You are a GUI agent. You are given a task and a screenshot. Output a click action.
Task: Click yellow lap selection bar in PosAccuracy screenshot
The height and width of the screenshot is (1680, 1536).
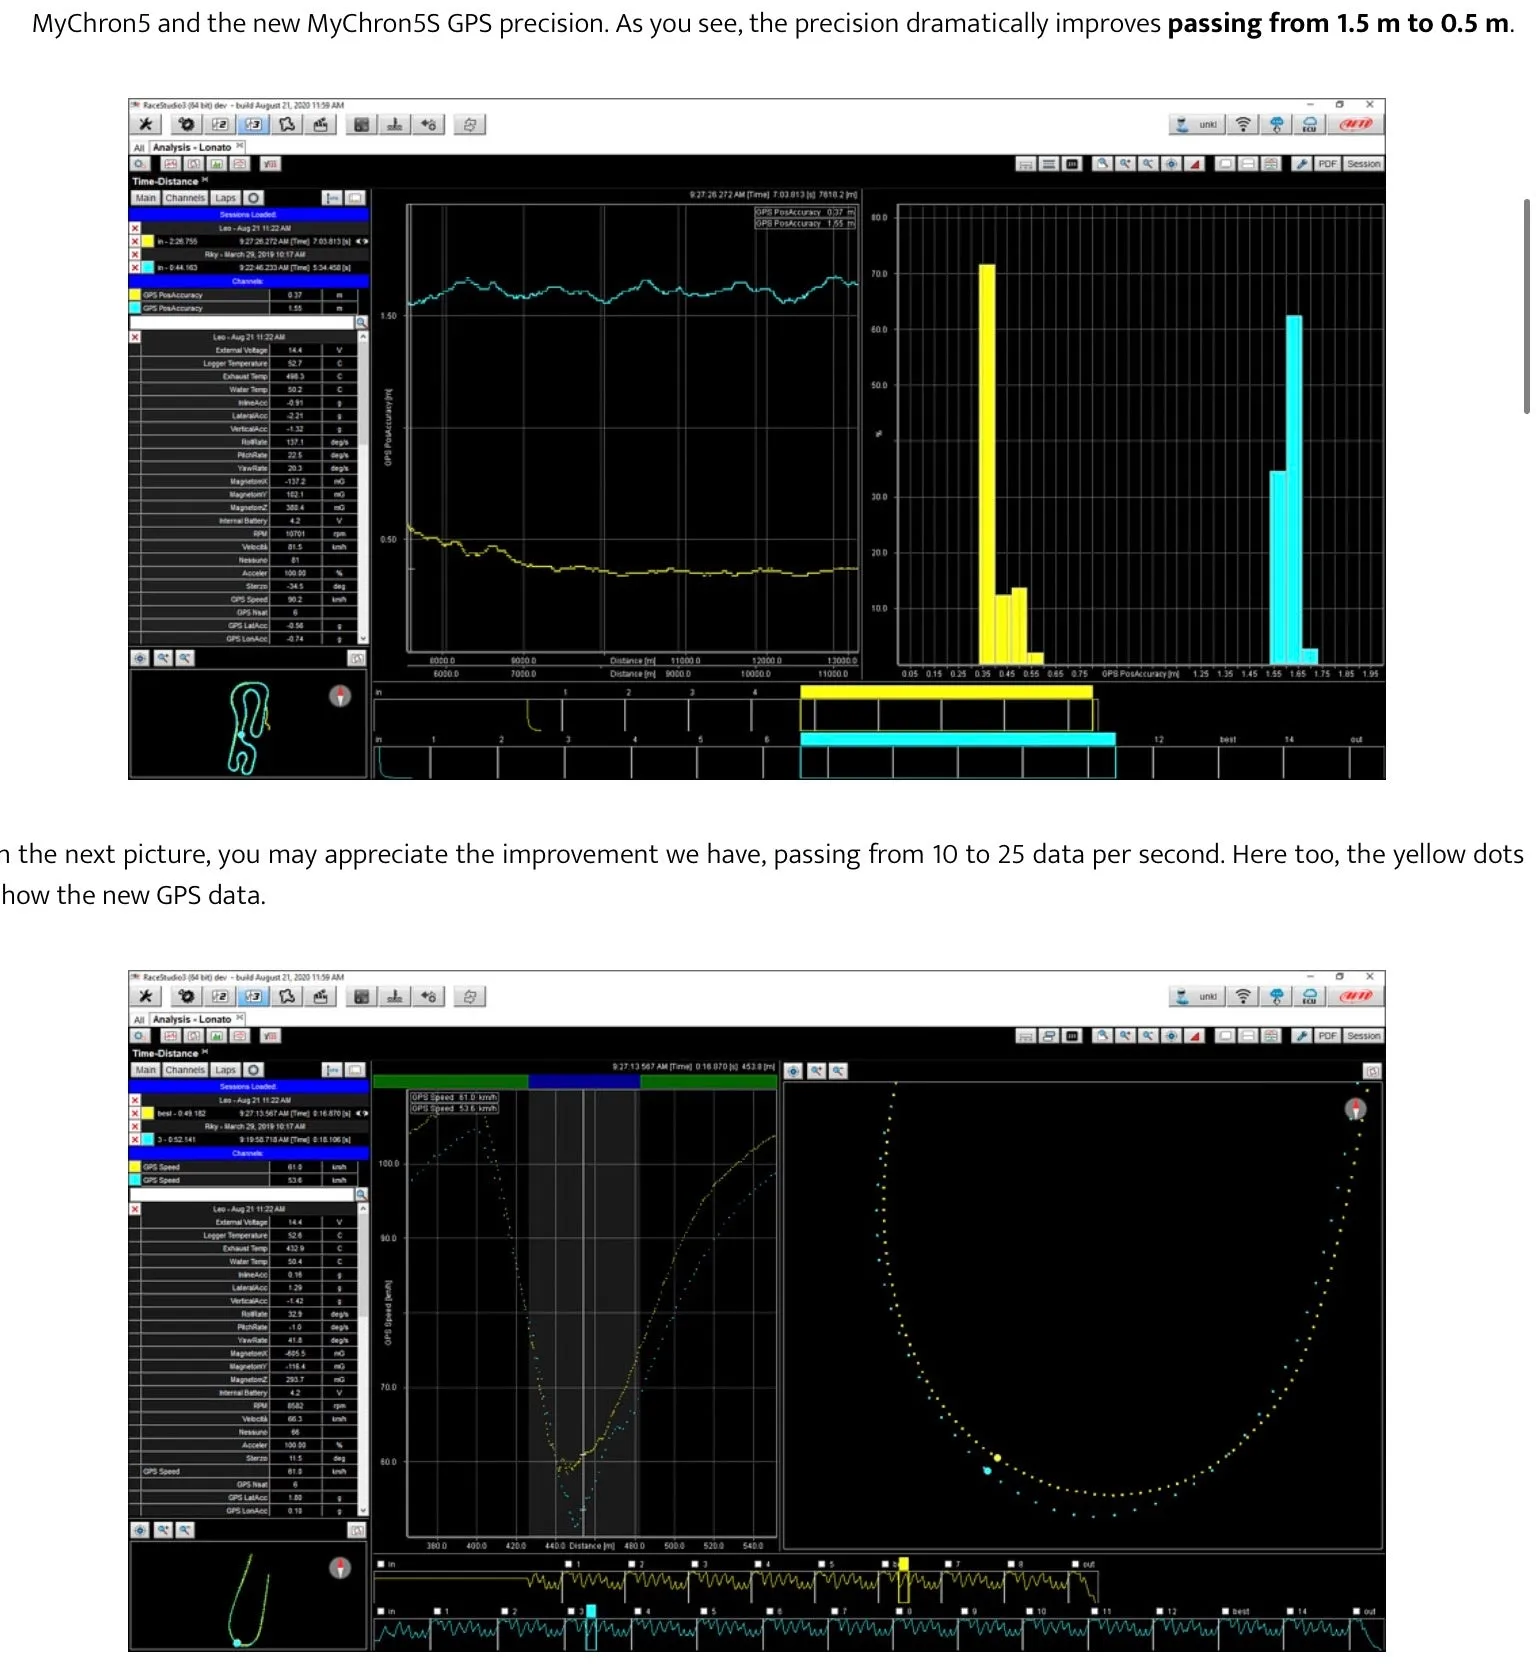946,691
